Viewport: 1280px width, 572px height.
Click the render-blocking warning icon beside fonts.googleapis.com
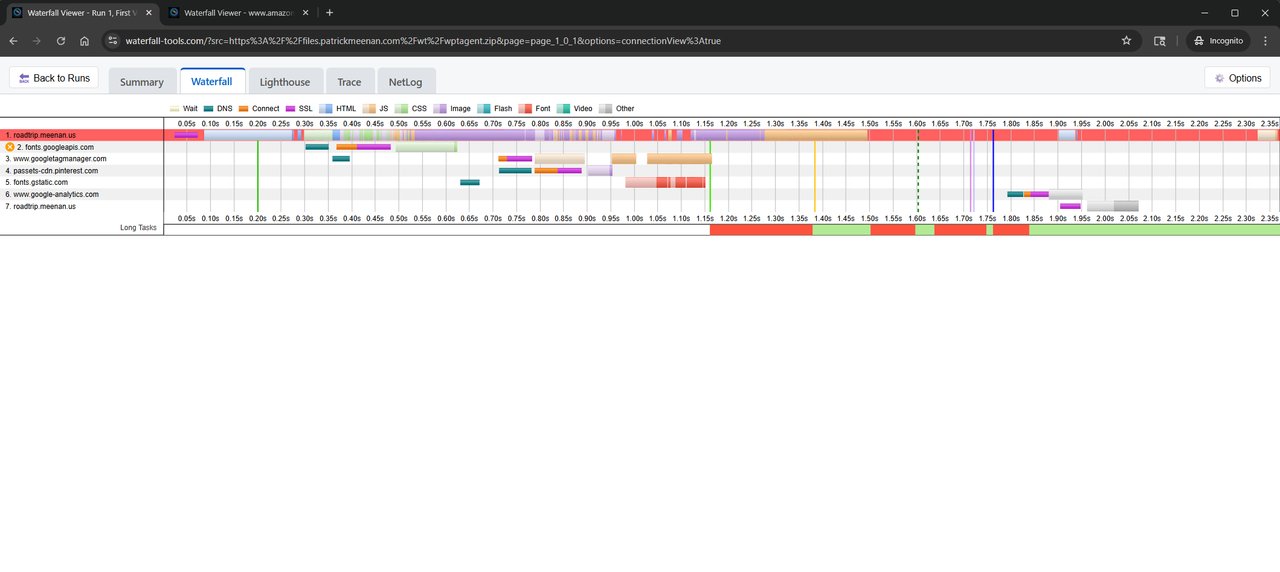click(10, 147)
